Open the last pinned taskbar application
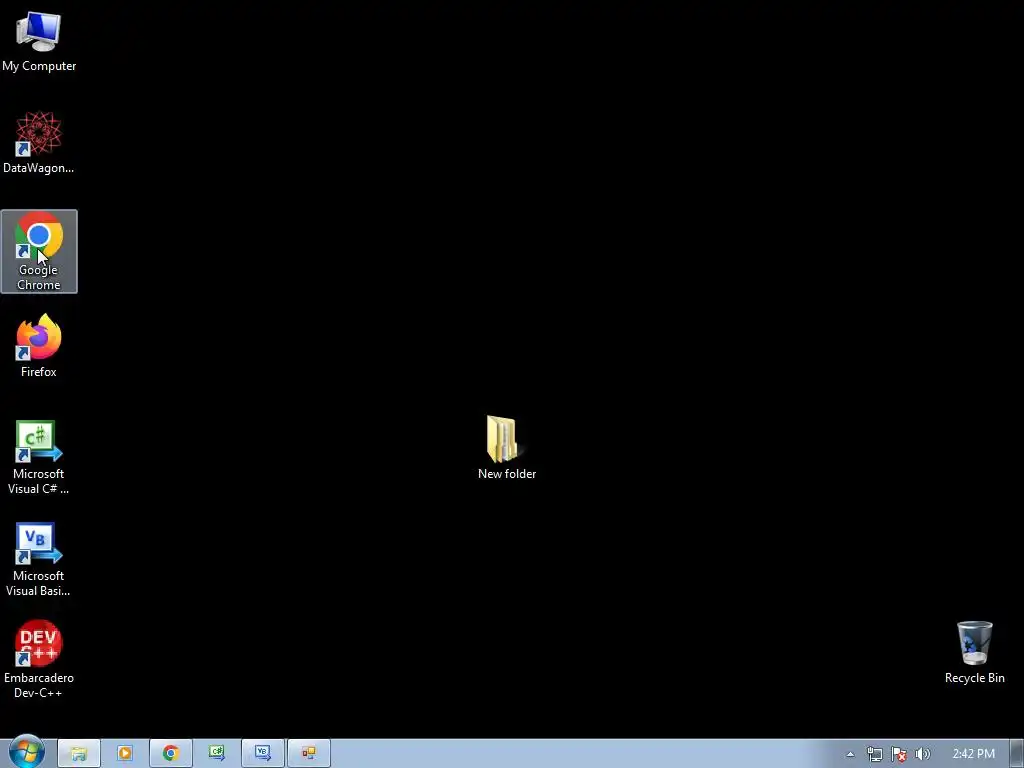 tap(309, 754)
